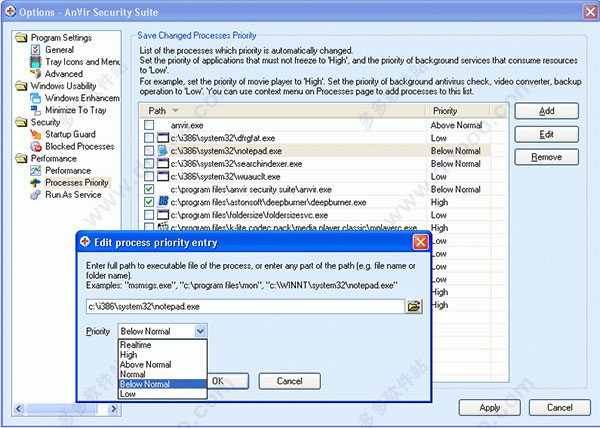Click the Above Normal priority cell for anvir.exe

tap(456, 125)
